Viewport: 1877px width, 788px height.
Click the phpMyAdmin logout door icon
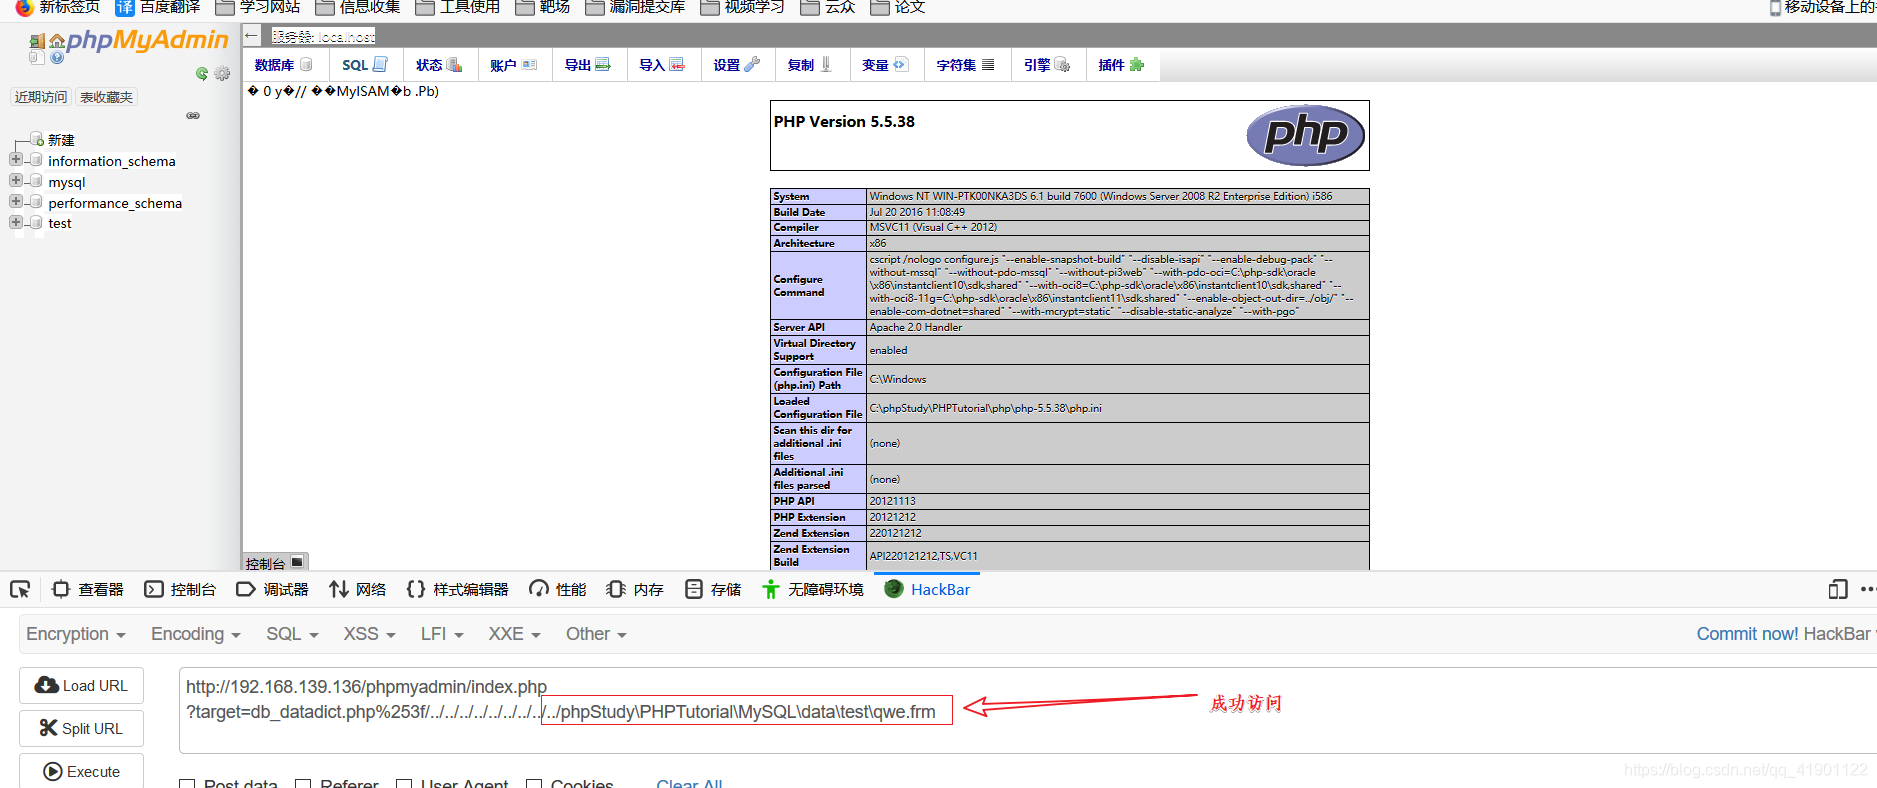coord(37,41)
